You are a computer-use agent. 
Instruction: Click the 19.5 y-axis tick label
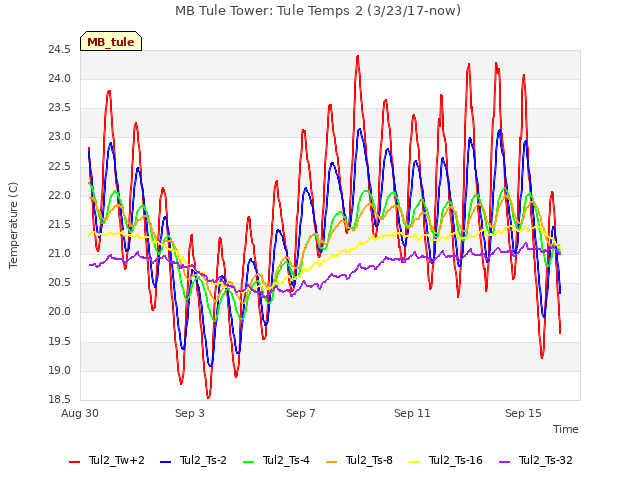60,342
